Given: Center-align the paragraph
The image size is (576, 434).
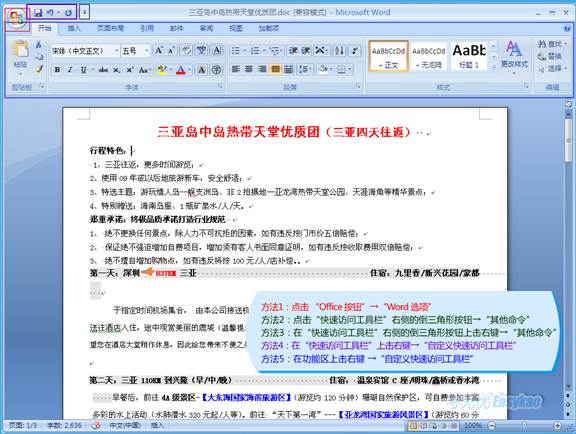Looking at the screenshot, I should [249, 69].
